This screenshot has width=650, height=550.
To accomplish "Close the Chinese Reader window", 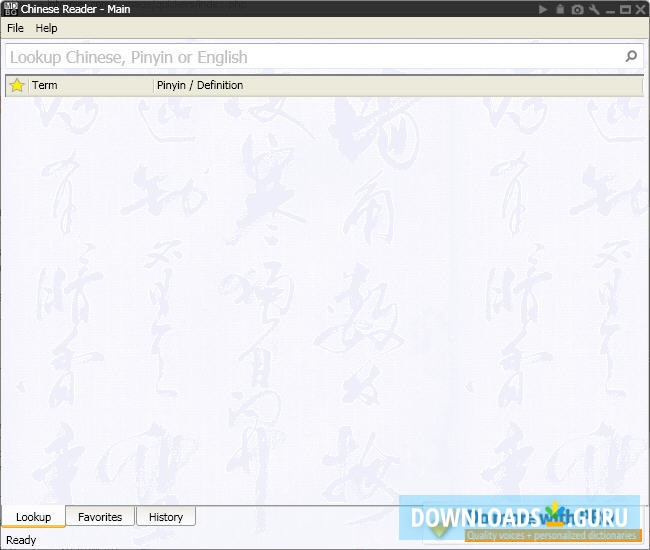I will (641, 9).
